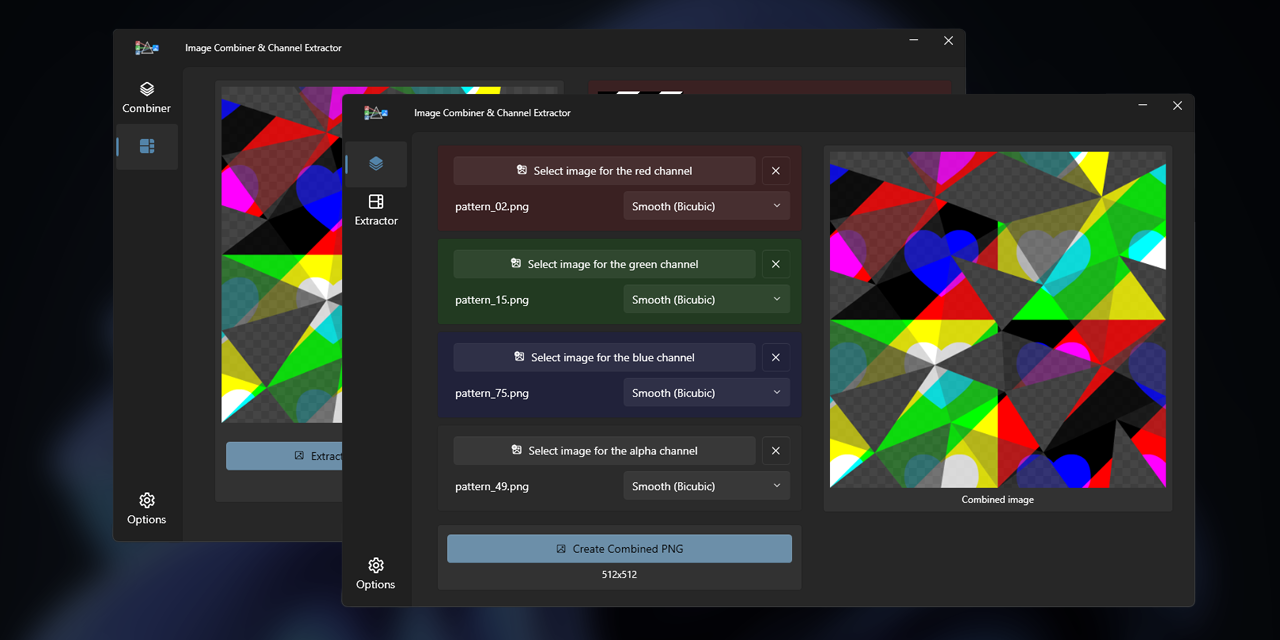Click the front window title text
The image size is (1280, 640).
492,113
